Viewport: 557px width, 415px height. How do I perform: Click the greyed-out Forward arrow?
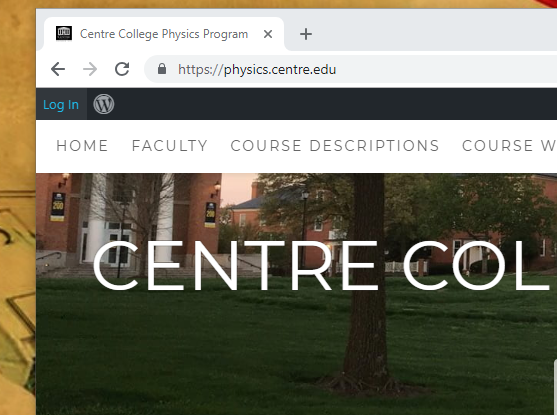pos(90,69)
